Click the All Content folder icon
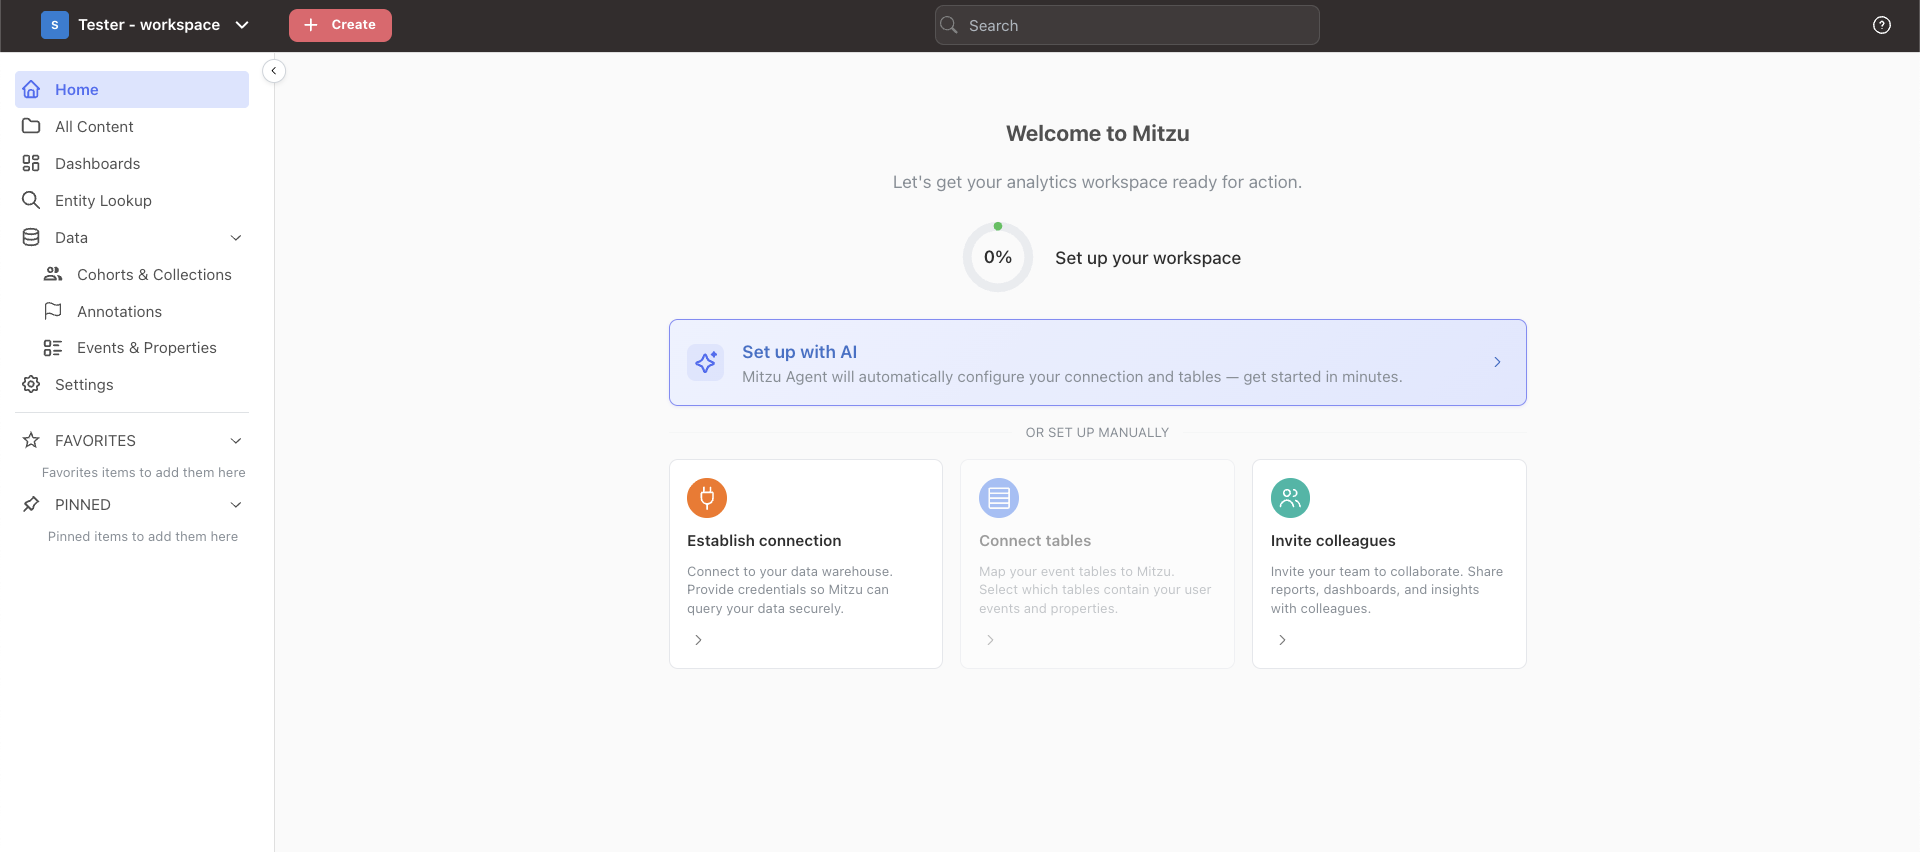 [31, 126]
